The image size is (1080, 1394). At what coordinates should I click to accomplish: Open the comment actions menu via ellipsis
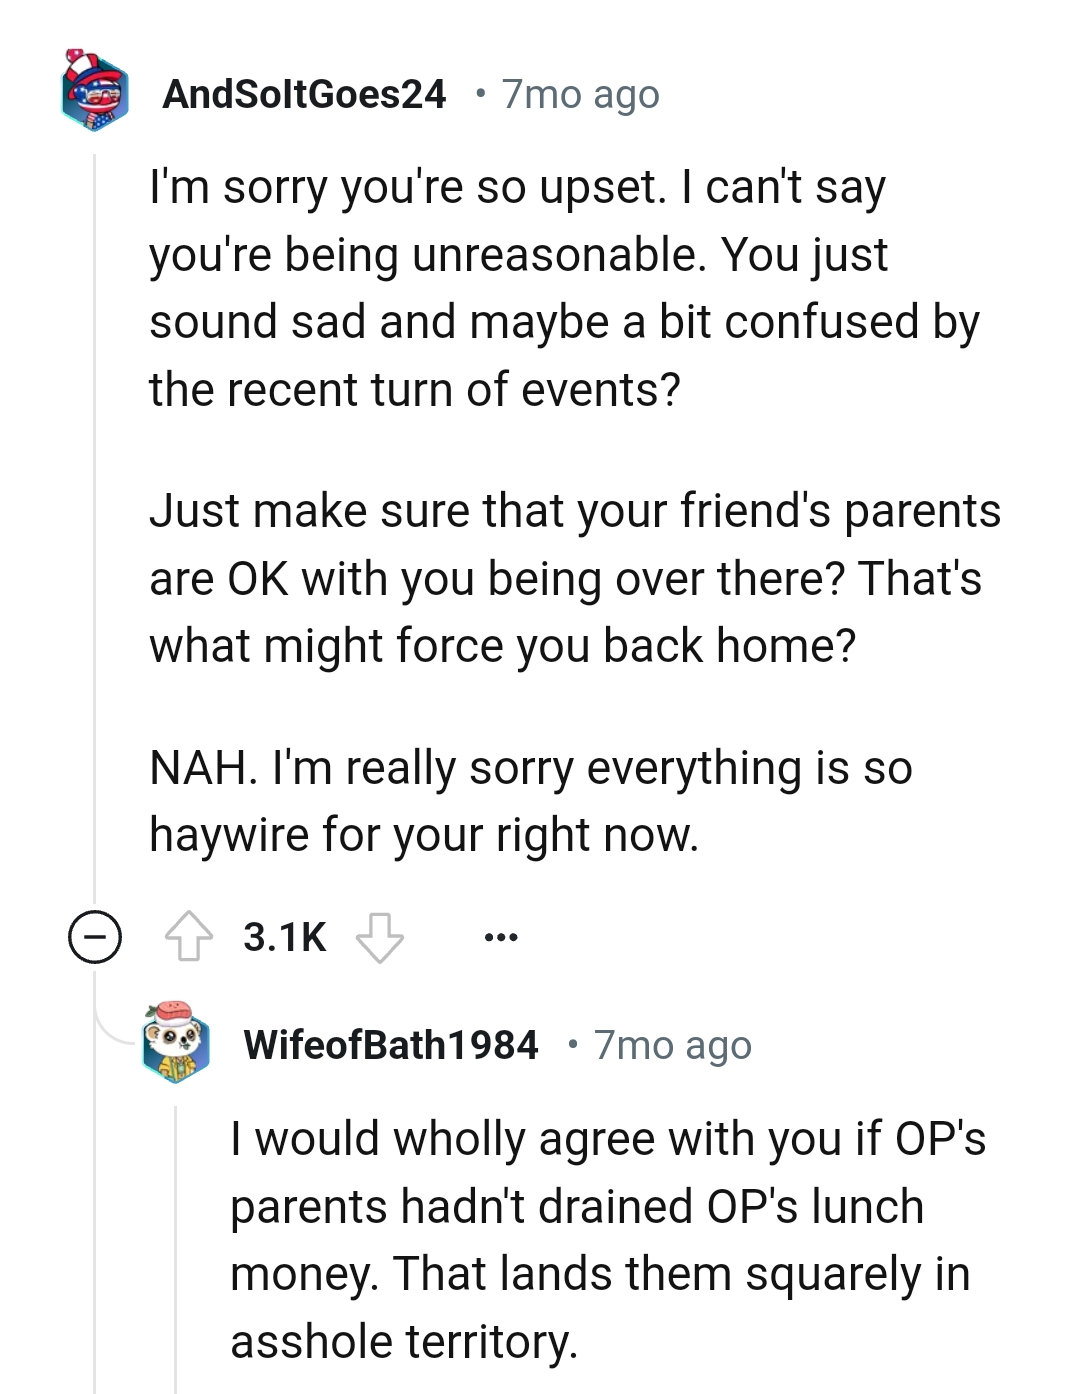(x=501, y=936)
